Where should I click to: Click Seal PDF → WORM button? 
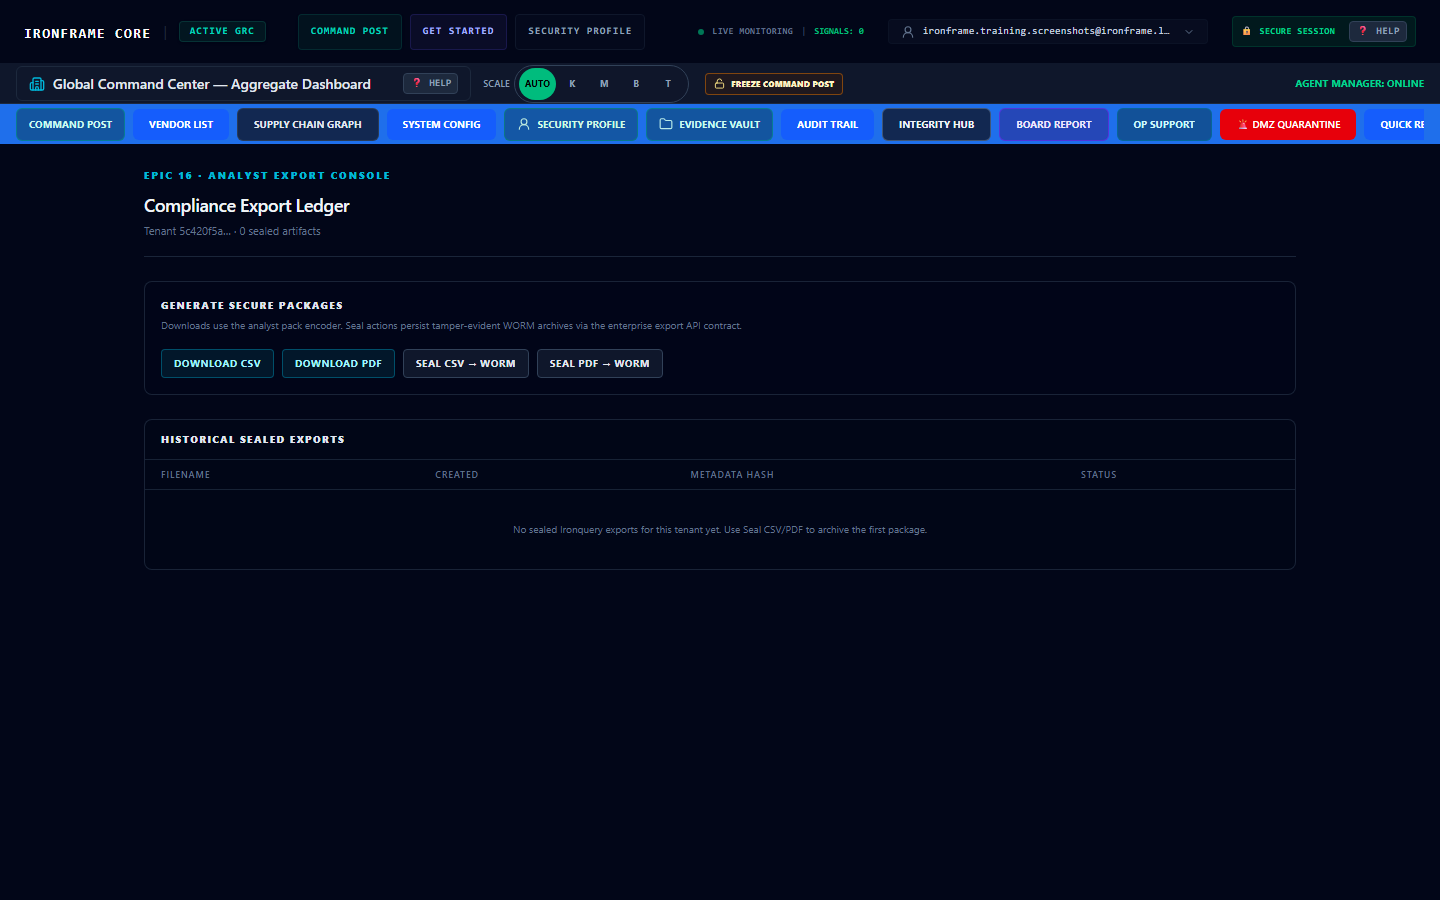pos(600,363)
